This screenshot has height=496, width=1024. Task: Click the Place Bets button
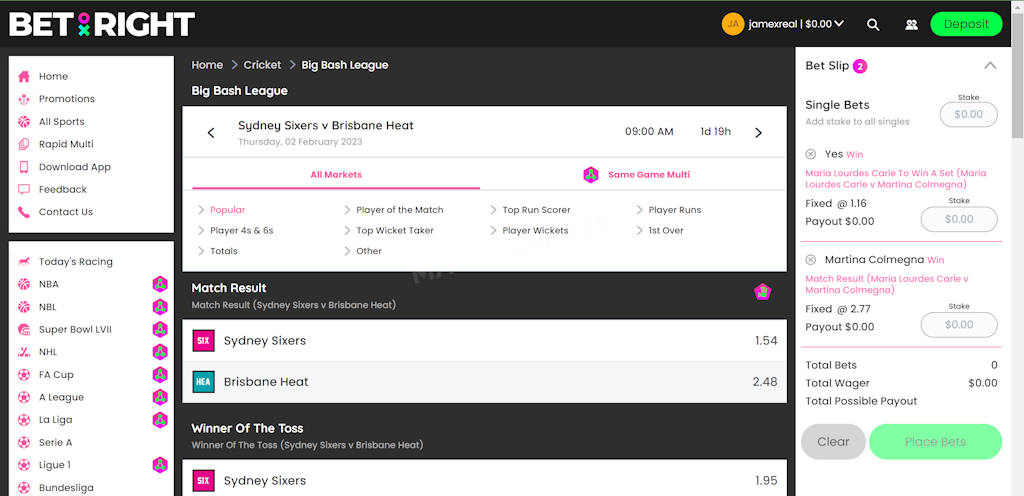coord(935,442)
